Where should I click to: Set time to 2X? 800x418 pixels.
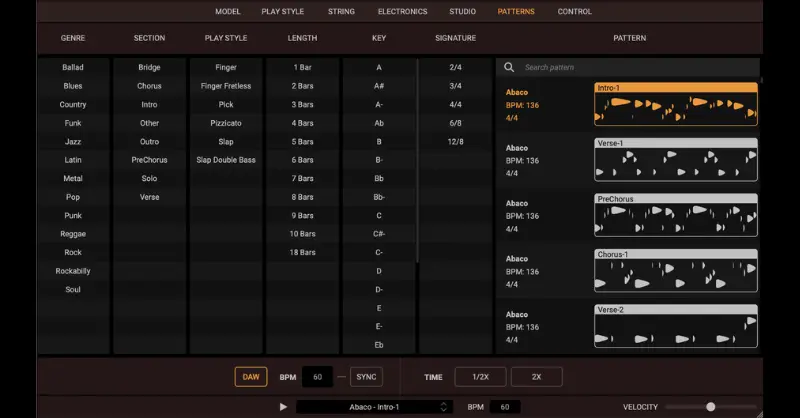[536, 377]
